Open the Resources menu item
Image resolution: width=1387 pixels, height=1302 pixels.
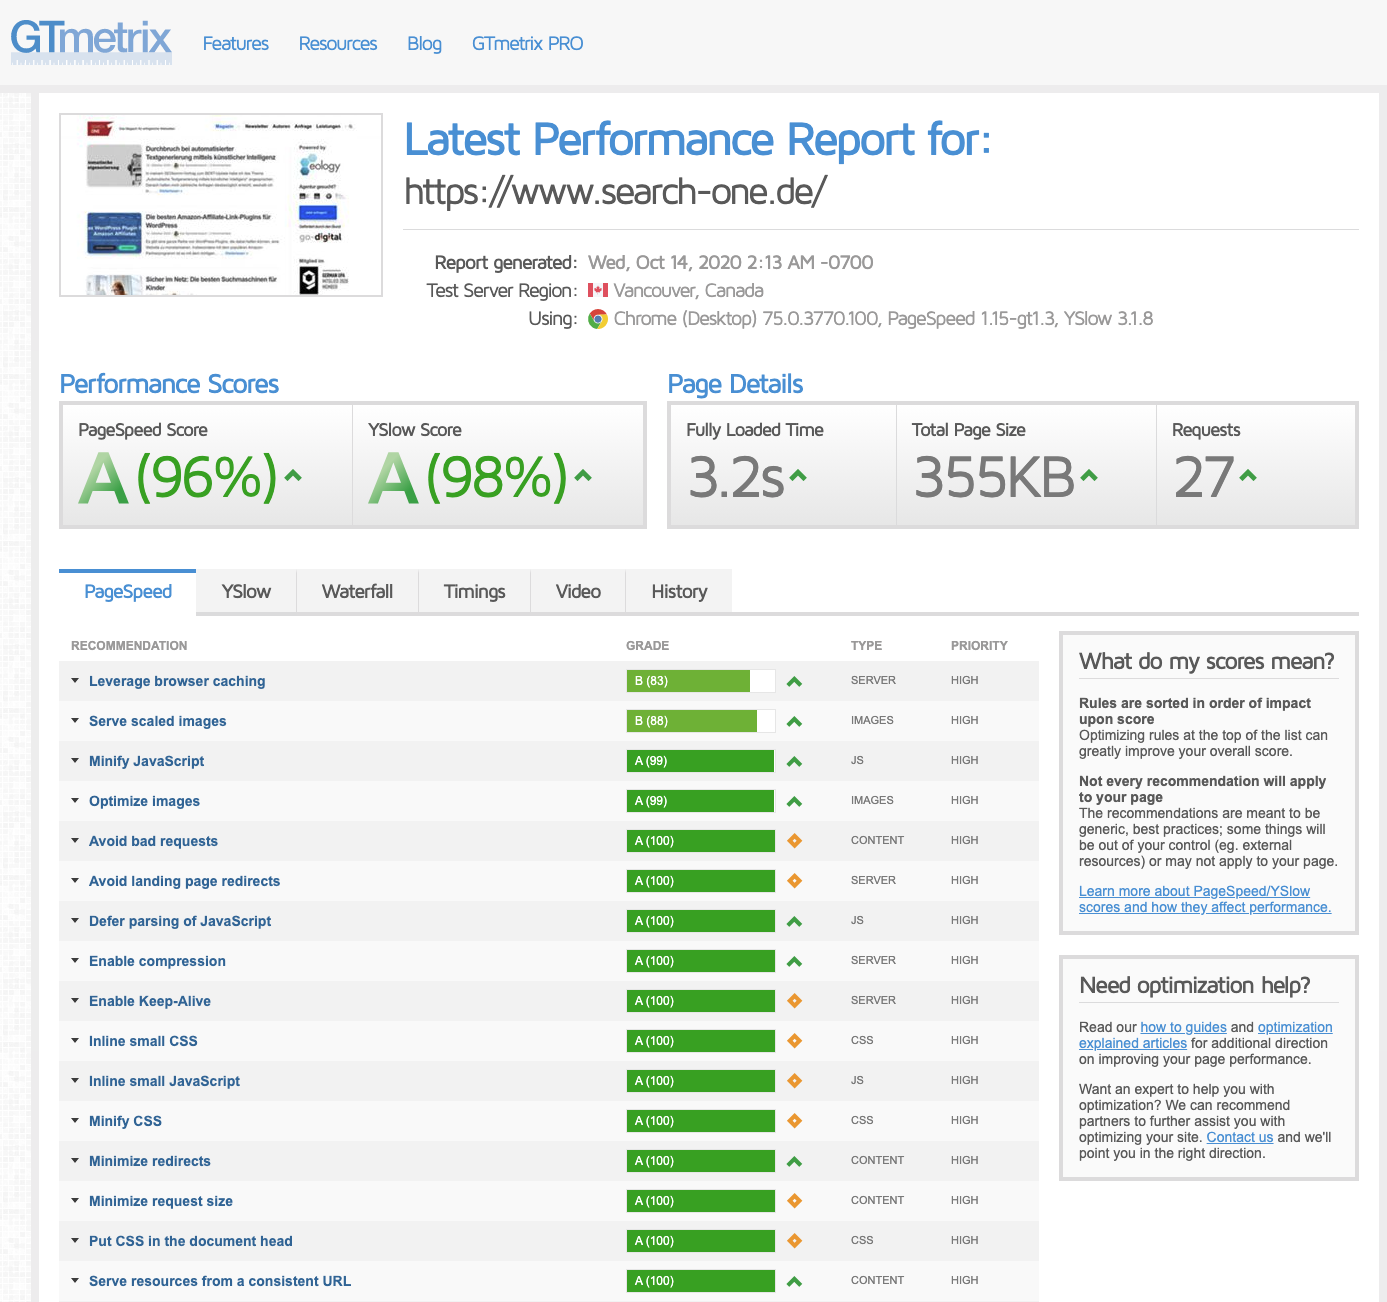point(338,43)
